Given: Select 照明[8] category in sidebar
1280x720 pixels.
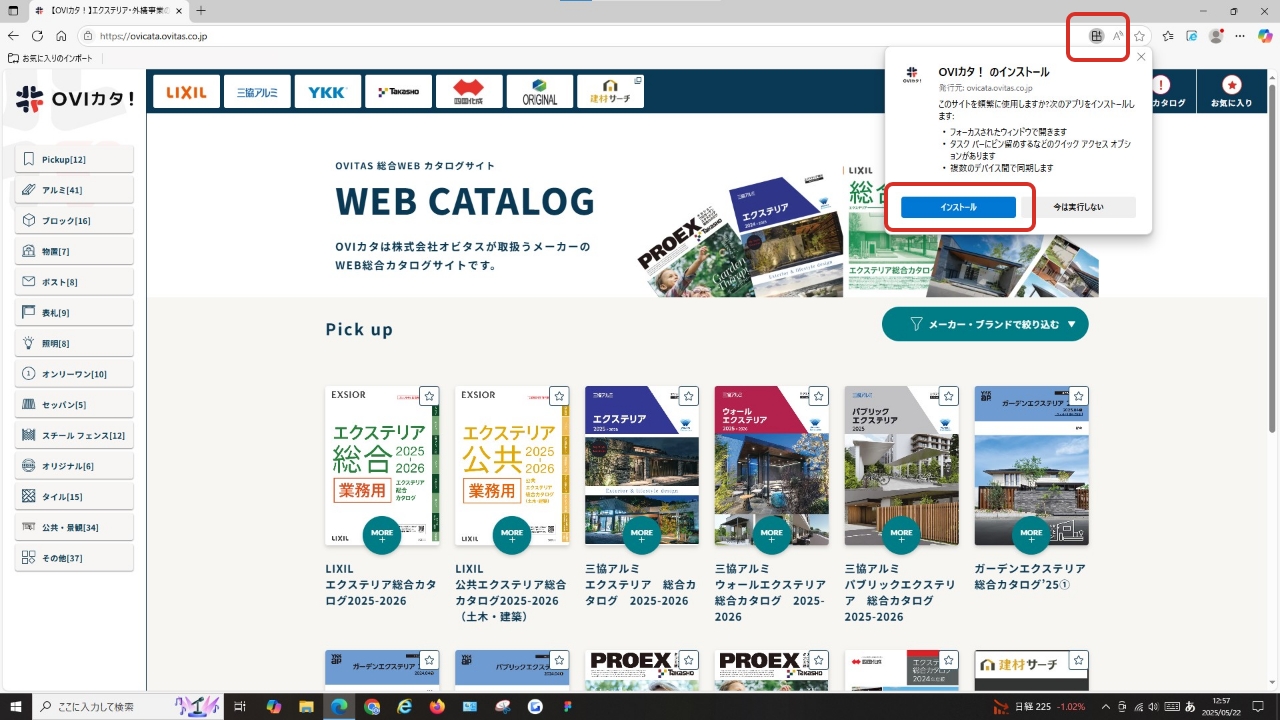Looking at the screenshot, I should pos(74,343).
